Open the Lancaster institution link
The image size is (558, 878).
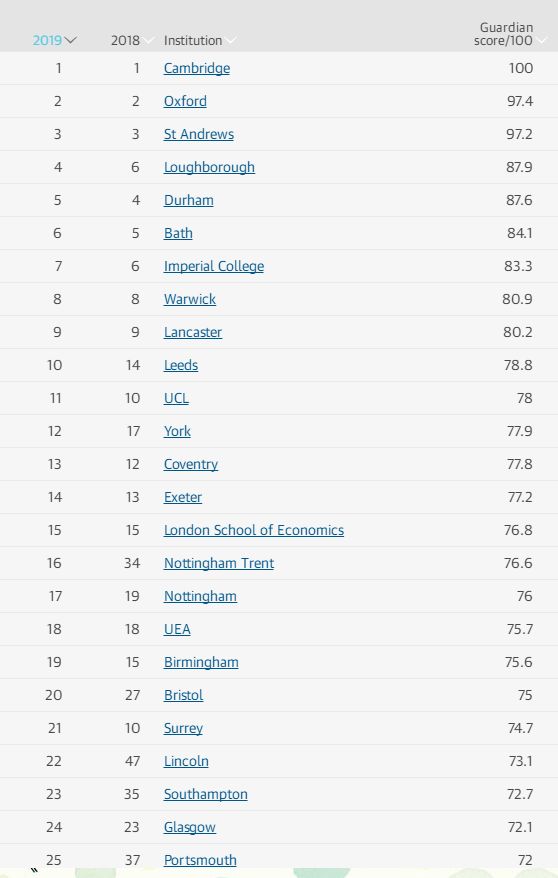[193, 333]
